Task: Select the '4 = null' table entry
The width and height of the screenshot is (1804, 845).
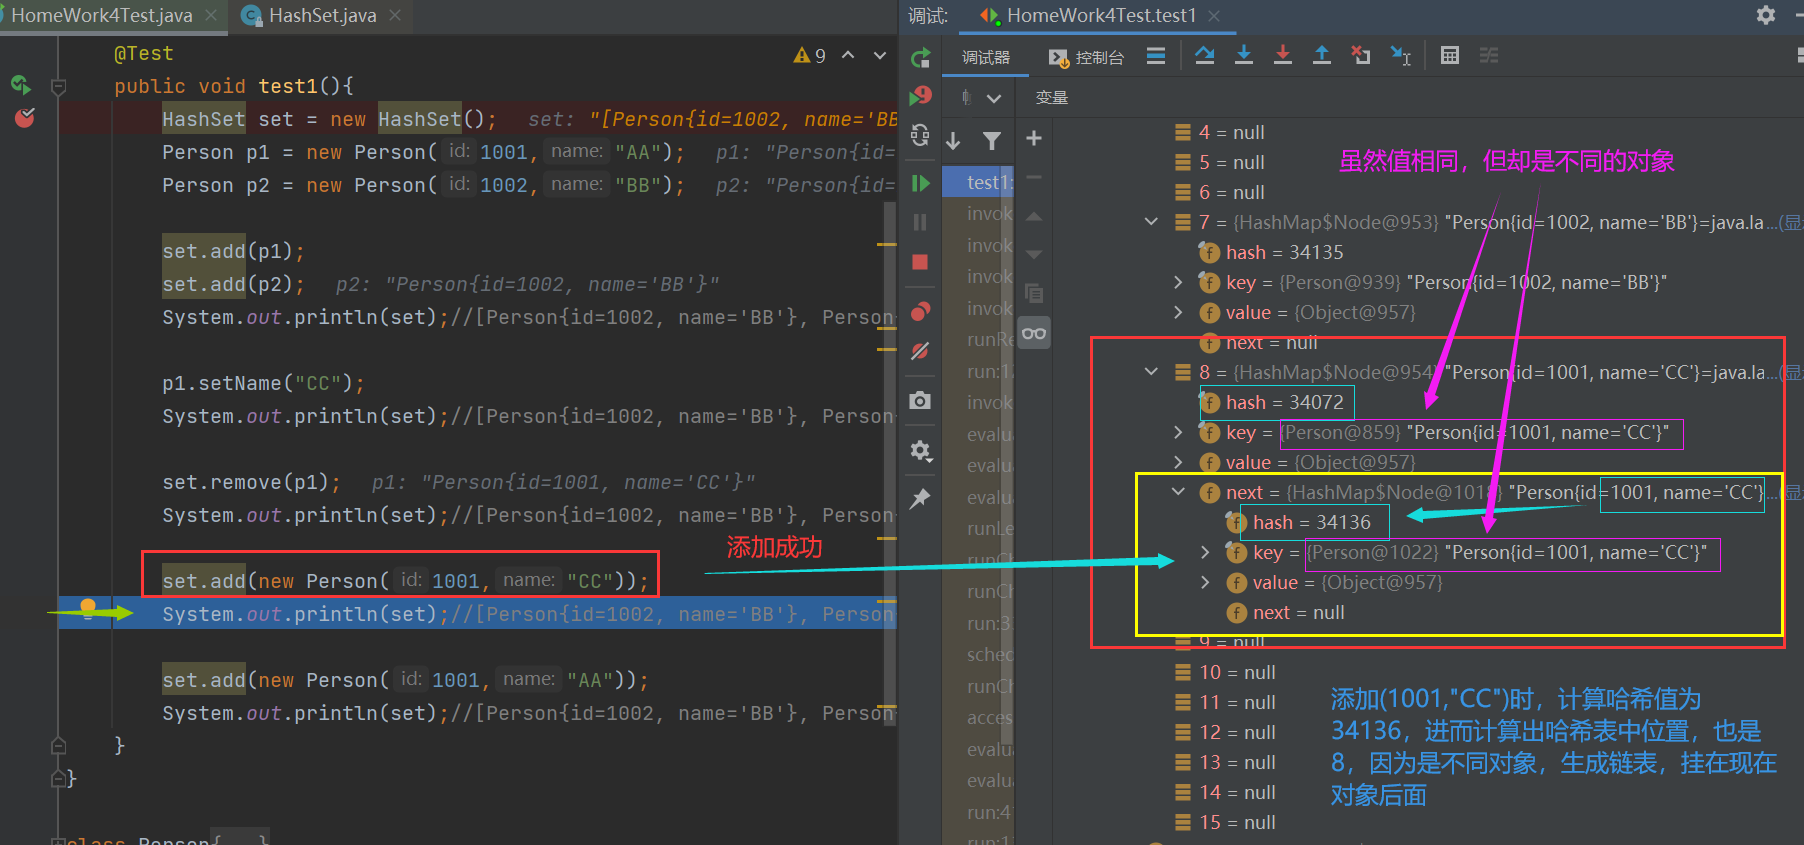Action: 1220,132
